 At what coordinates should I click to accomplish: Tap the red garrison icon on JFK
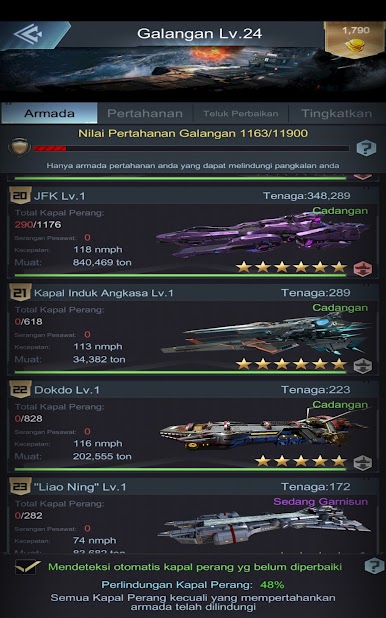(x=362, y=268)
